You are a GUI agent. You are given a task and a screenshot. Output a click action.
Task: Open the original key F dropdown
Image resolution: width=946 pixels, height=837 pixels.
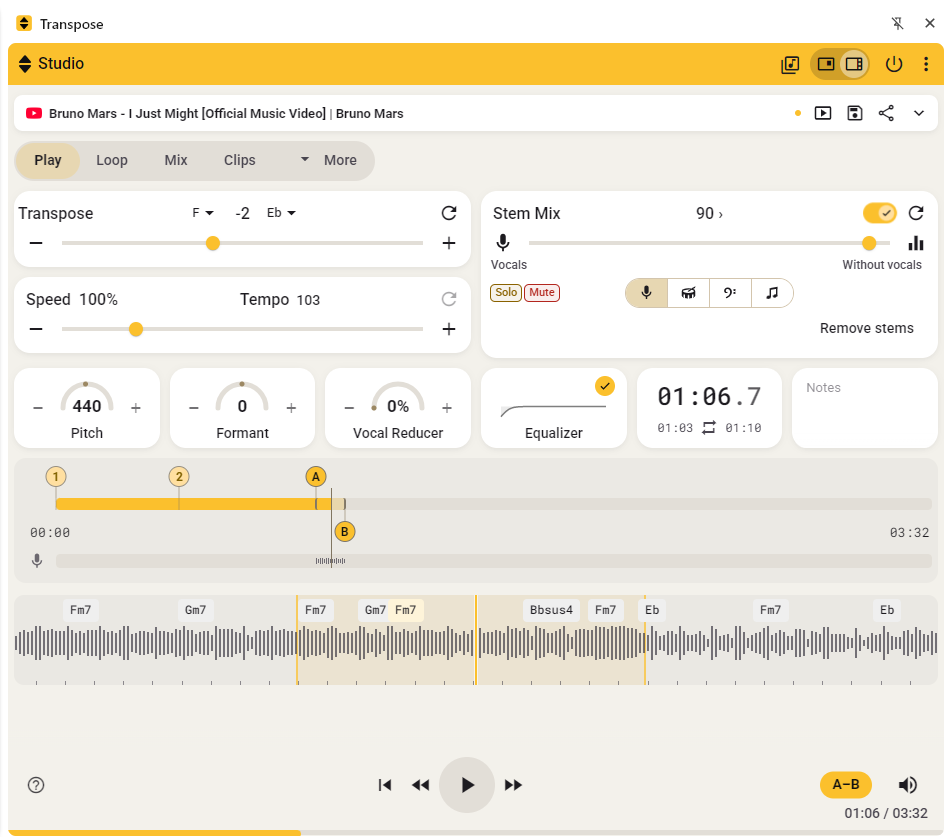(x=203, y=213)
